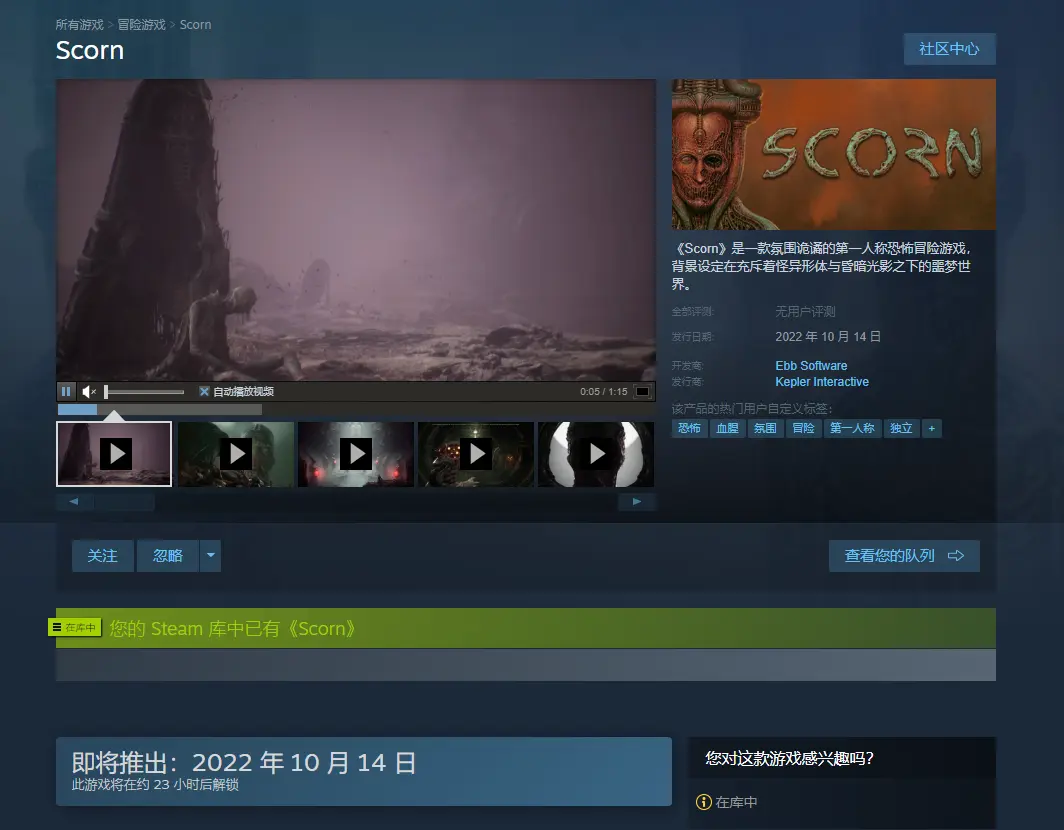Viewport: 1064px width, 830px height.
Task: Click the 即将推出 release date heading
Action: 244,763
